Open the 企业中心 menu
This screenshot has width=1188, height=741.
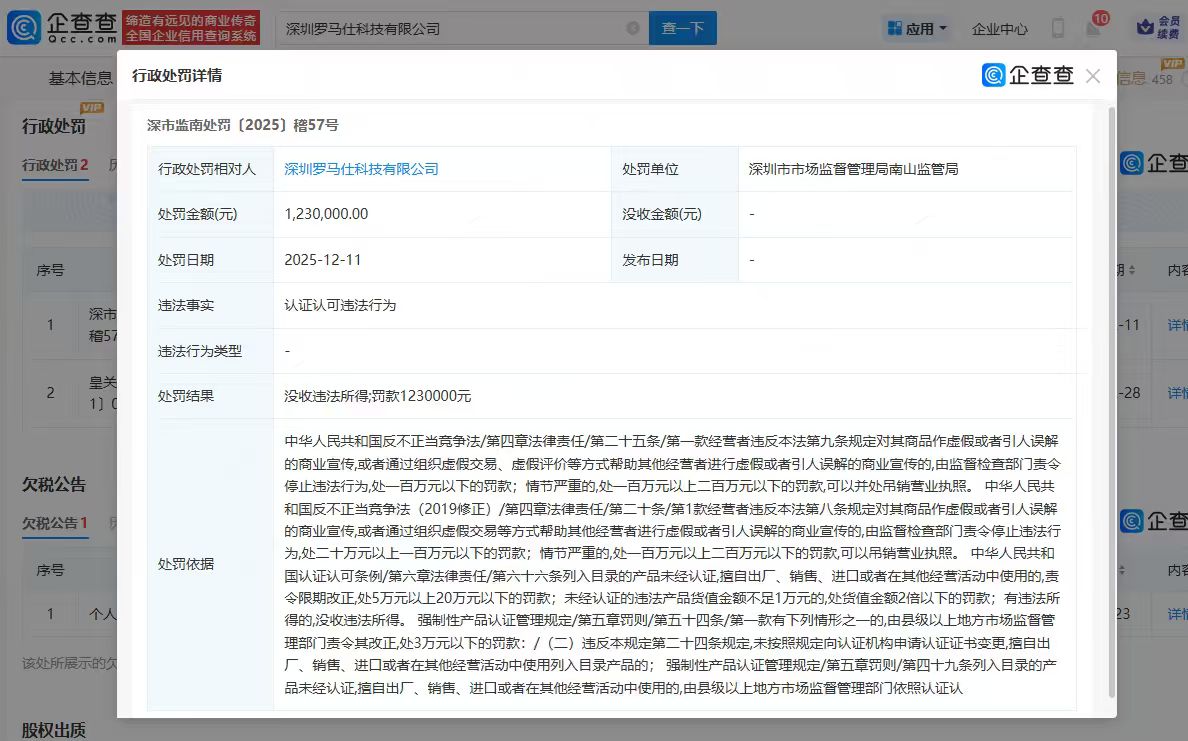(x=1000, y=29)
